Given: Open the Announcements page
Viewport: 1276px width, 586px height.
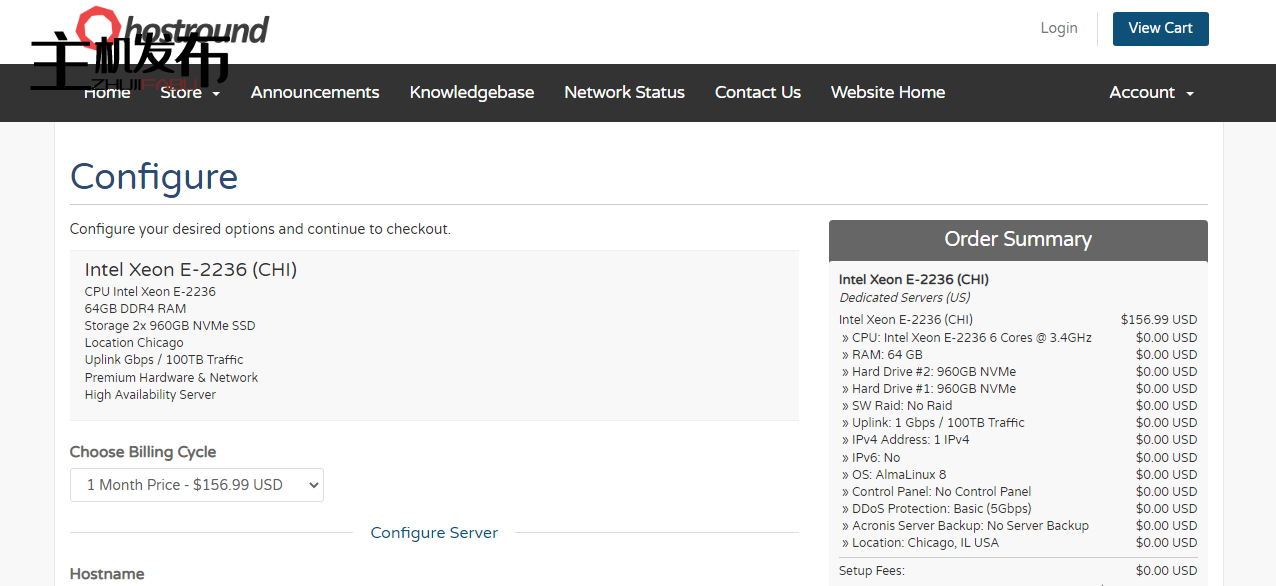Looking at the screenshot, I should (315, 92).
